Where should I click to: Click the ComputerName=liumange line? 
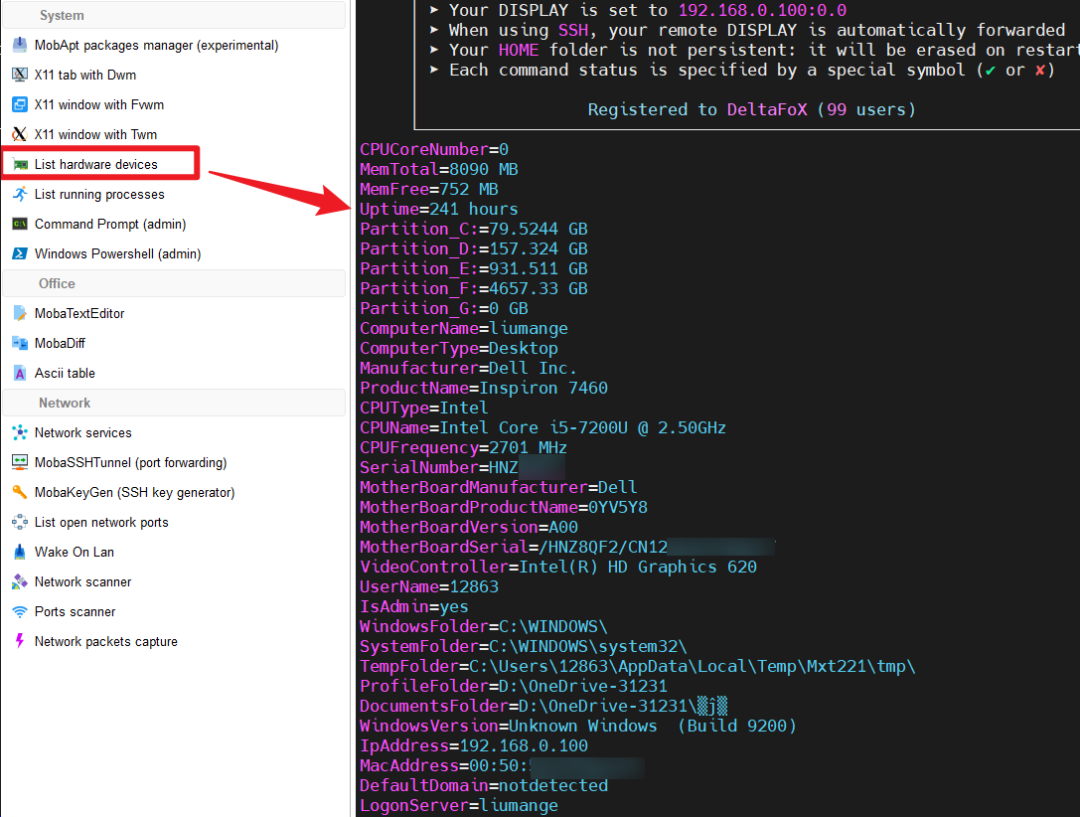point(464,329)
